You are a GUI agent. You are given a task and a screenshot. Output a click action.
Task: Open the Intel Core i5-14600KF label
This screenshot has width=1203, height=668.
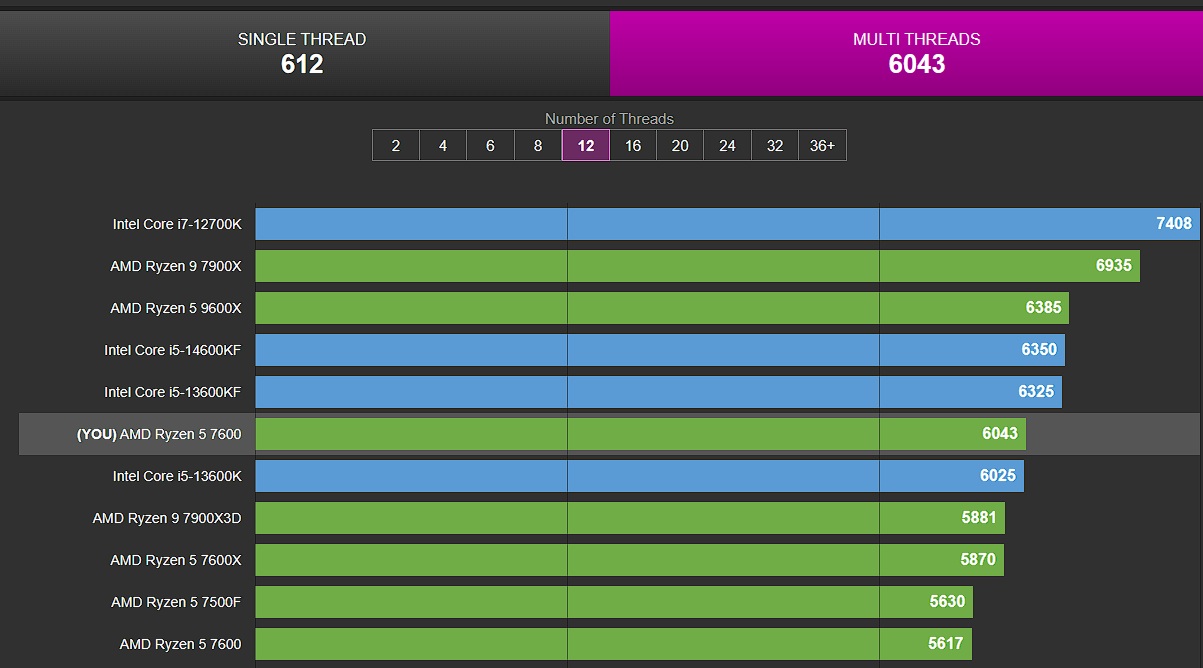pos(173,350)
